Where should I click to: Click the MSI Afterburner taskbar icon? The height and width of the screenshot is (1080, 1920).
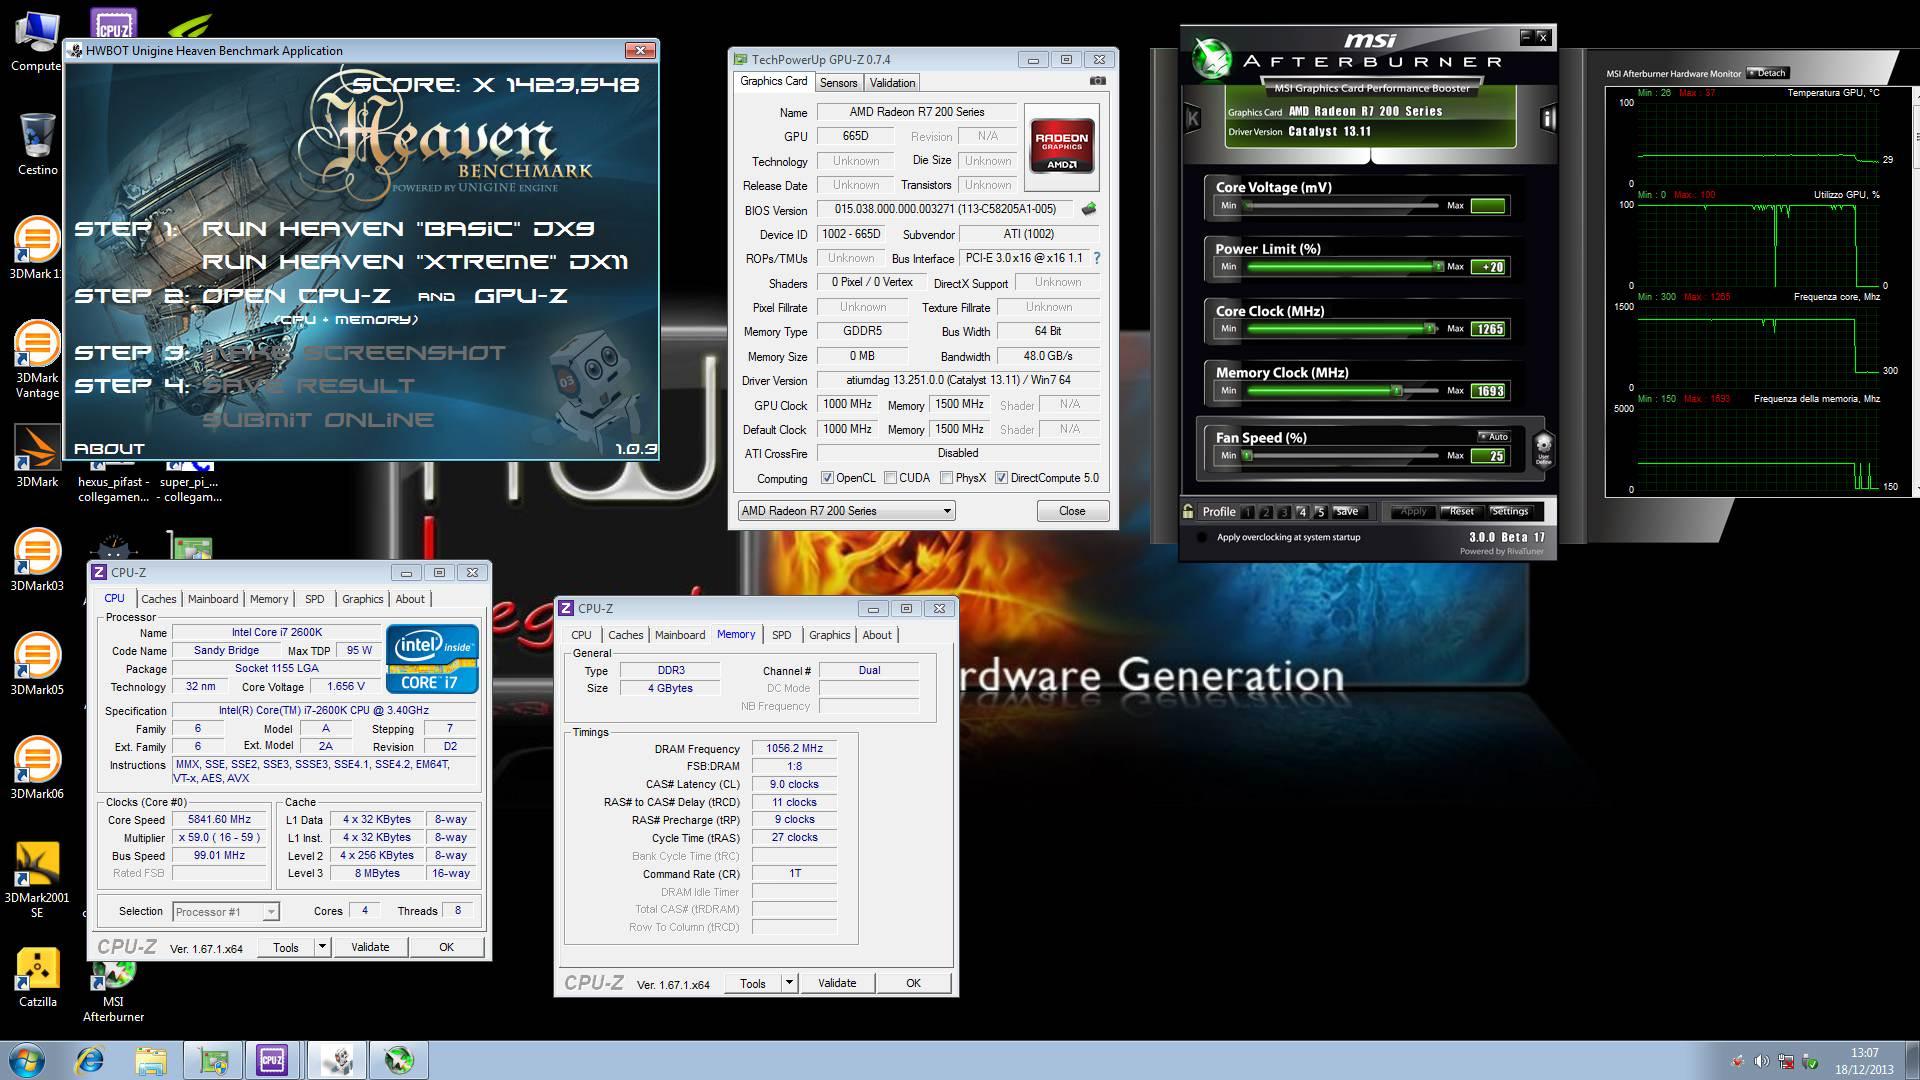tap(398, 1060)
